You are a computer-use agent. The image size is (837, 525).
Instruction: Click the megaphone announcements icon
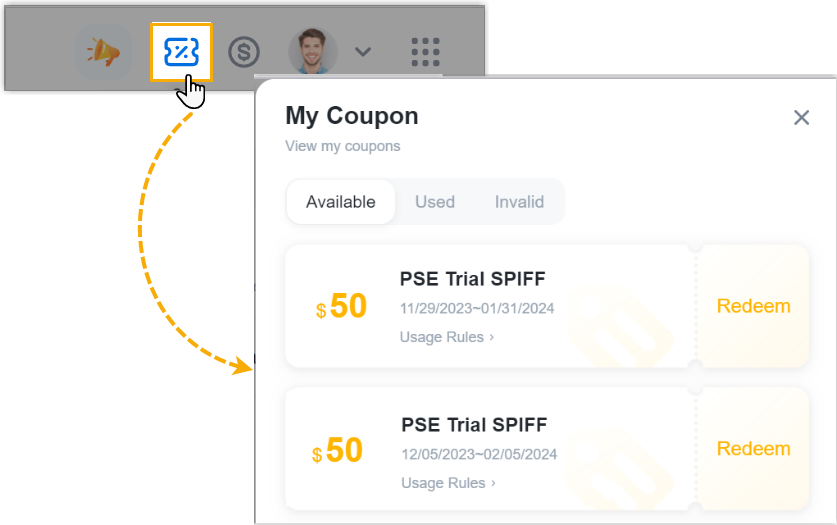(x=104, y=51)
